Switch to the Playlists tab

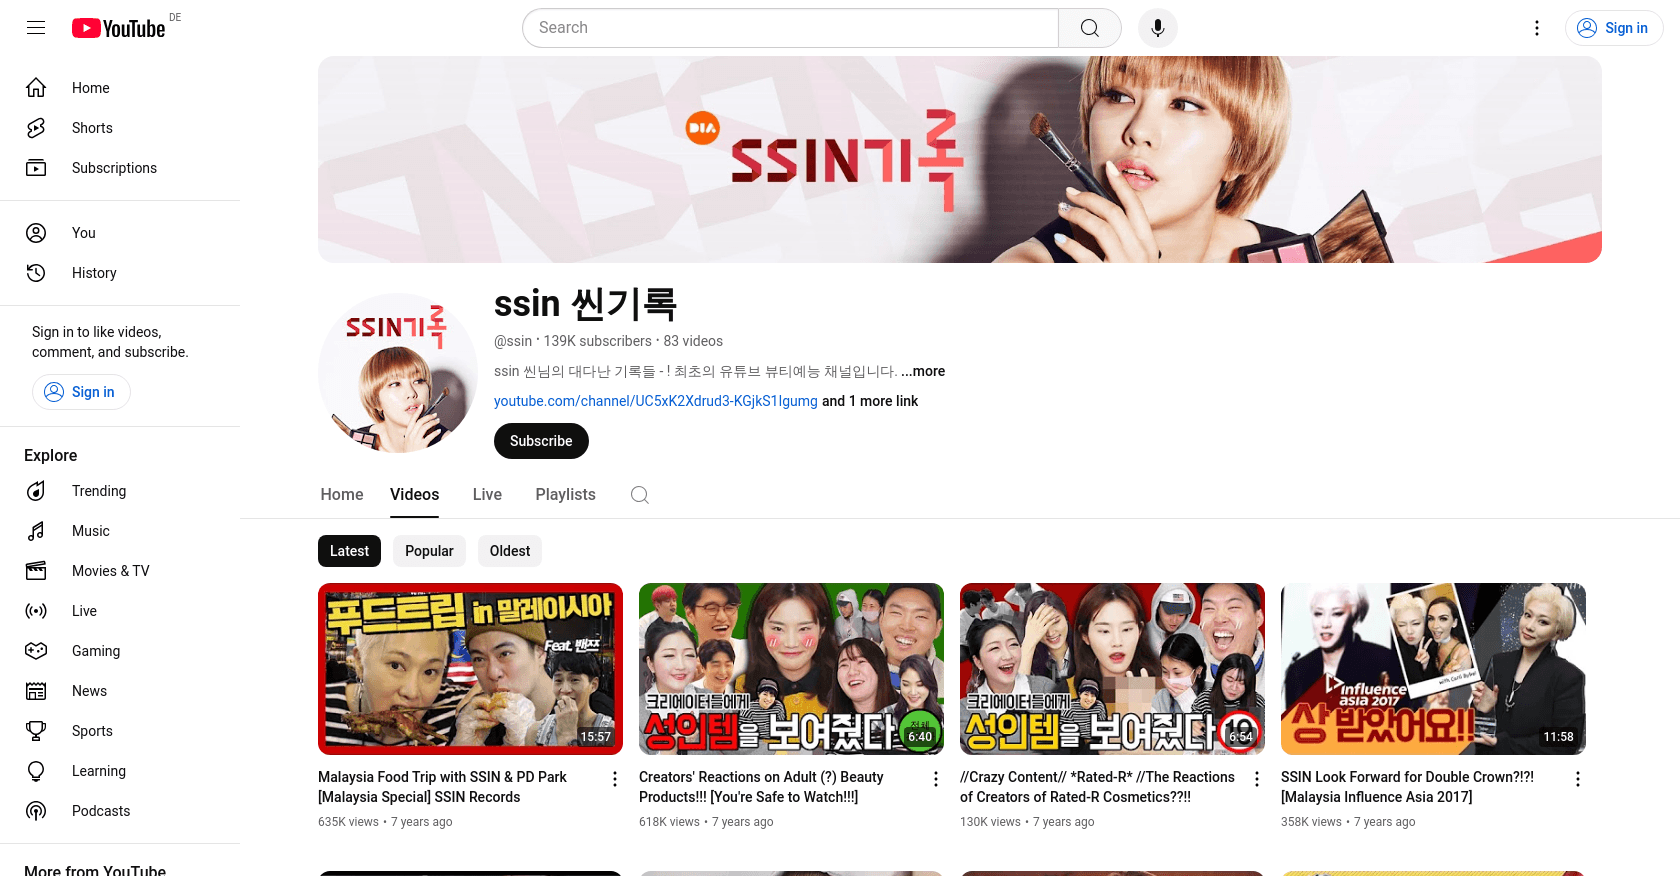565,495
